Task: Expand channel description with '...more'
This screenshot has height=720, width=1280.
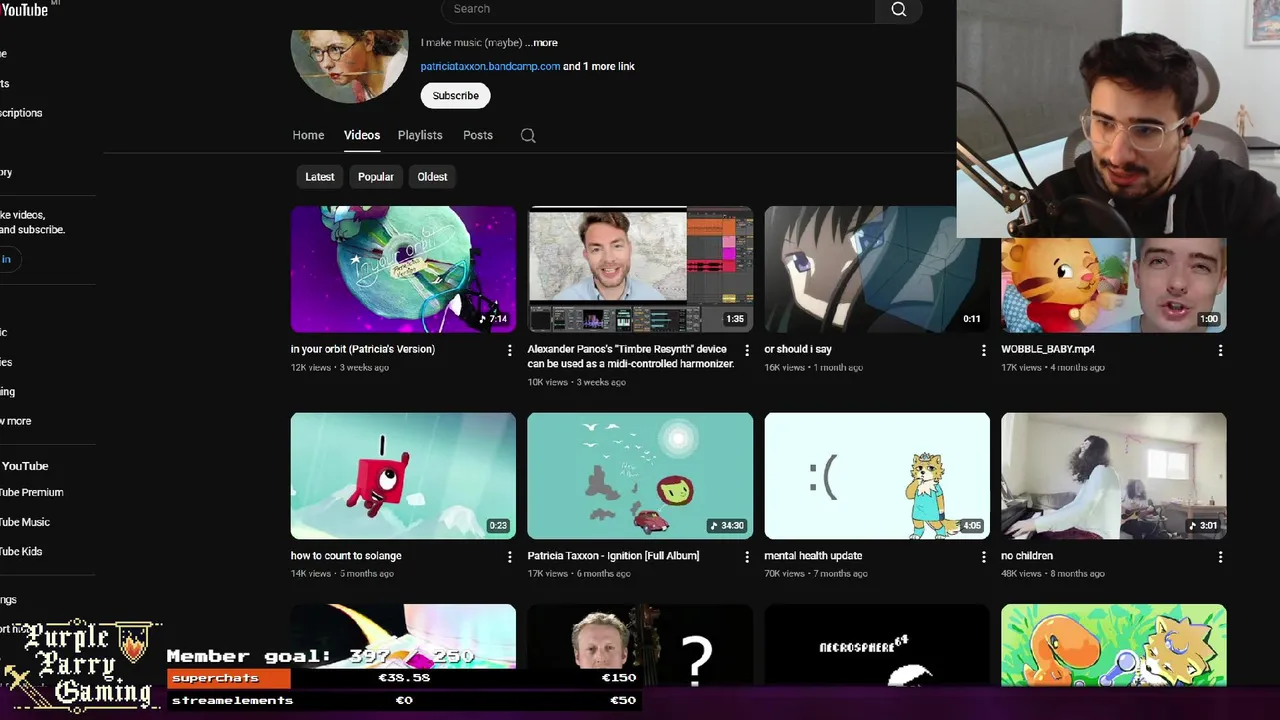Action: [541, 43]
